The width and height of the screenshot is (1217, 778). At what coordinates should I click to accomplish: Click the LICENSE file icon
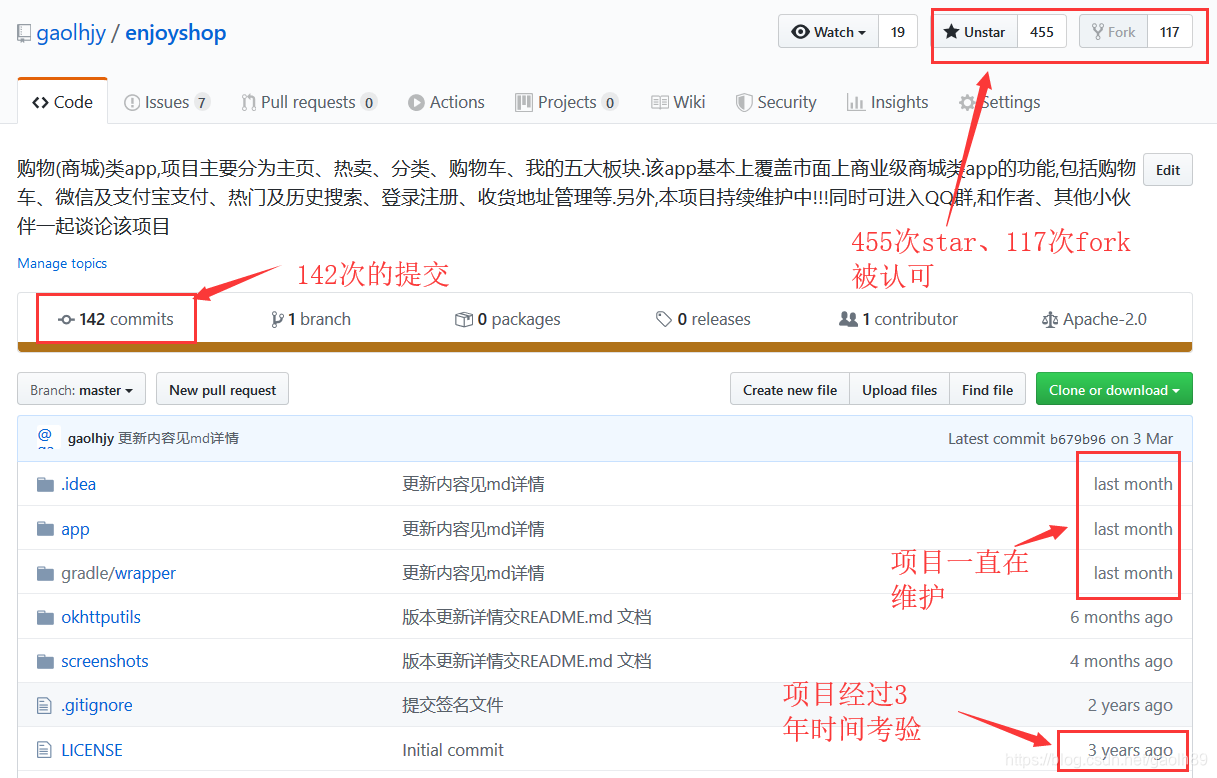tap(44, 750)
